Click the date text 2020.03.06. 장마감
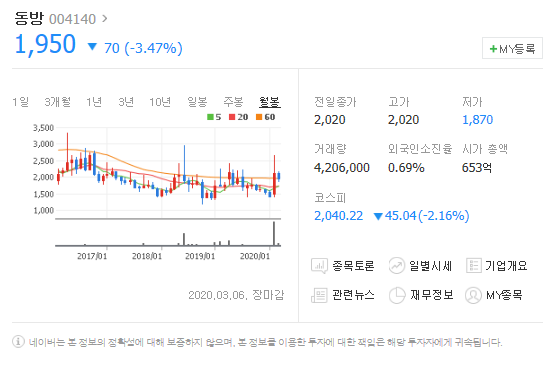 236,295
